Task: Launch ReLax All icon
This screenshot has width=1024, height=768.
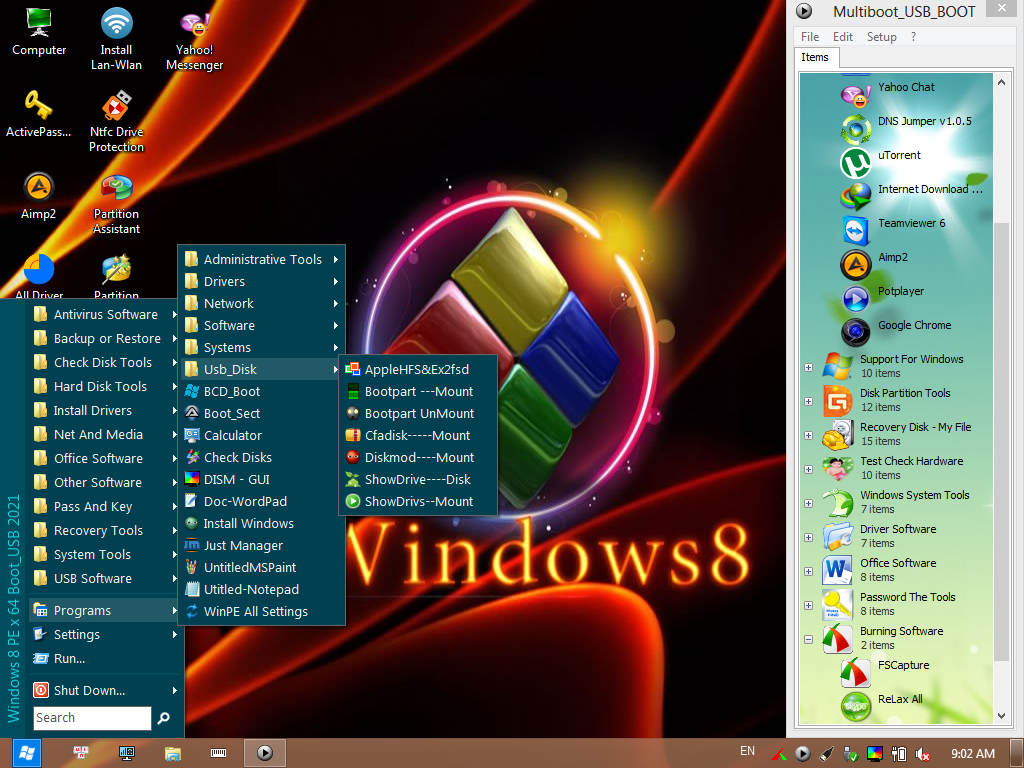Action: click(855, 707)
